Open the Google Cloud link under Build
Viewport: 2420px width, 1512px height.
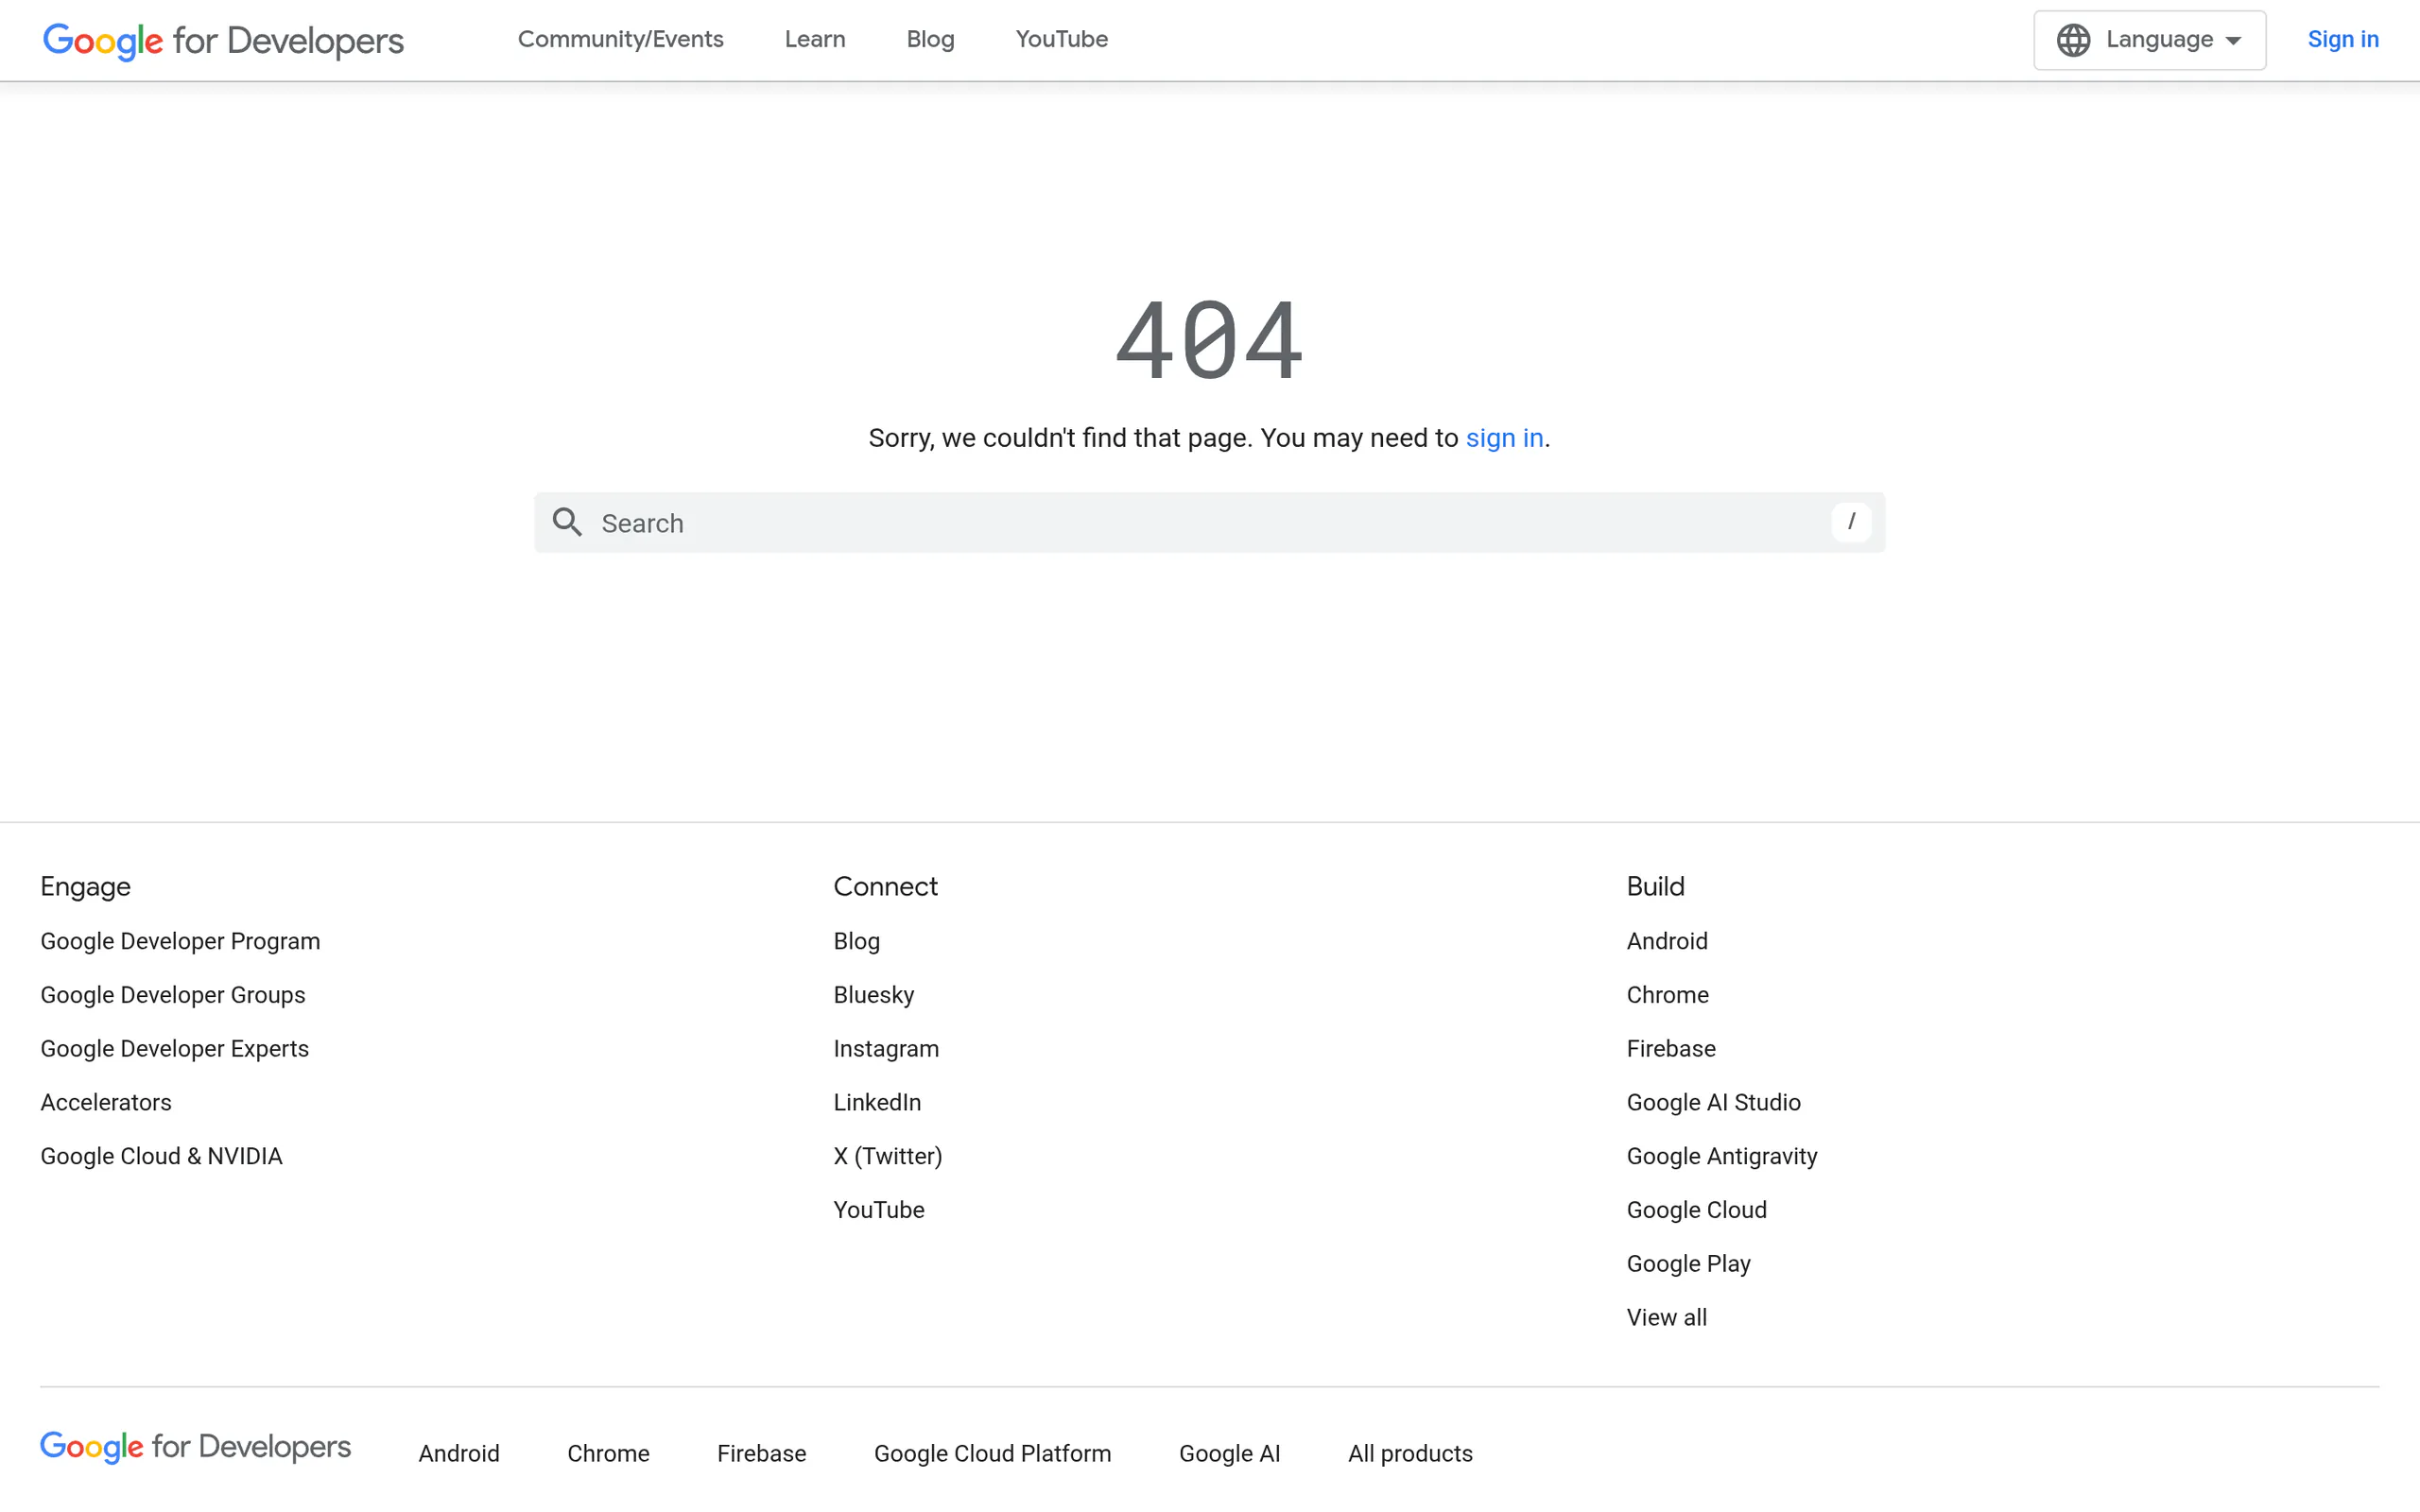(x=1696, y=1210)
